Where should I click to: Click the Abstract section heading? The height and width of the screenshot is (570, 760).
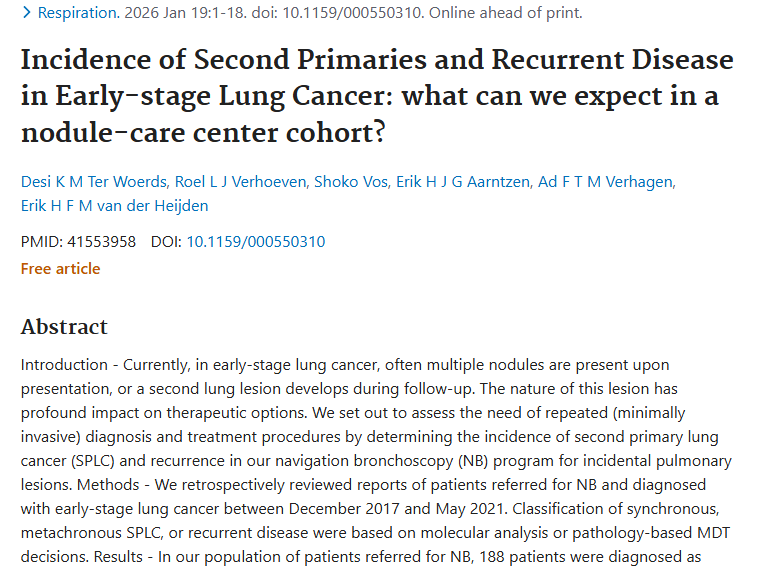64,327
